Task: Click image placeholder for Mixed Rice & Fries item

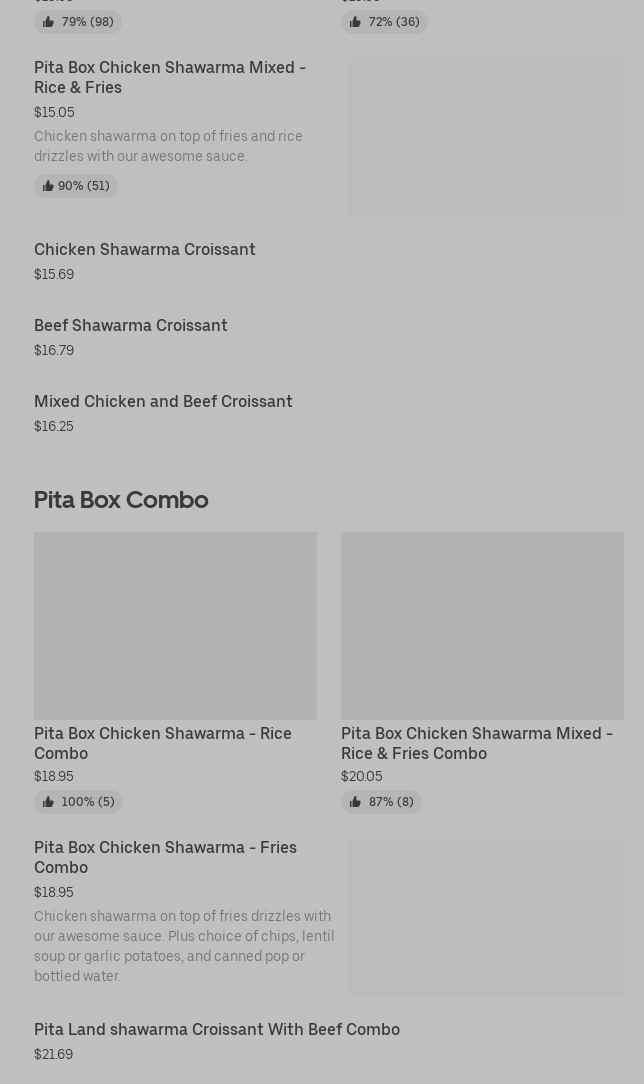Action: point(486,139)
